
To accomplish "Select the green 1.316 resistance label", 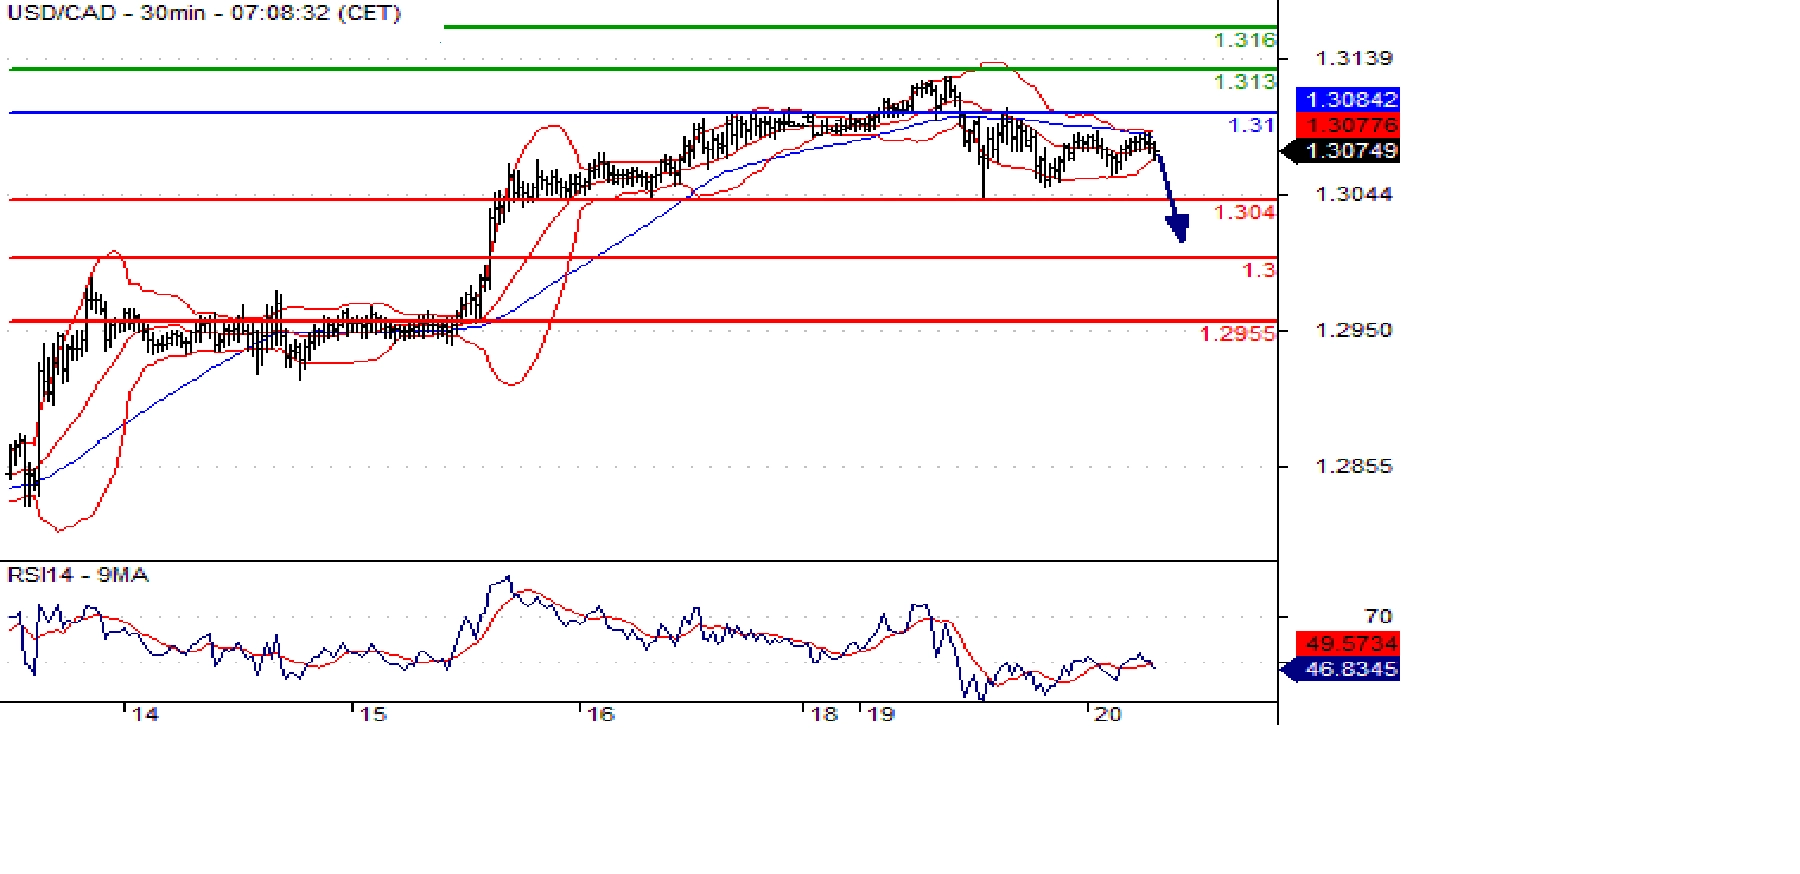I will pyautogui.click(x=1244, y=40).
